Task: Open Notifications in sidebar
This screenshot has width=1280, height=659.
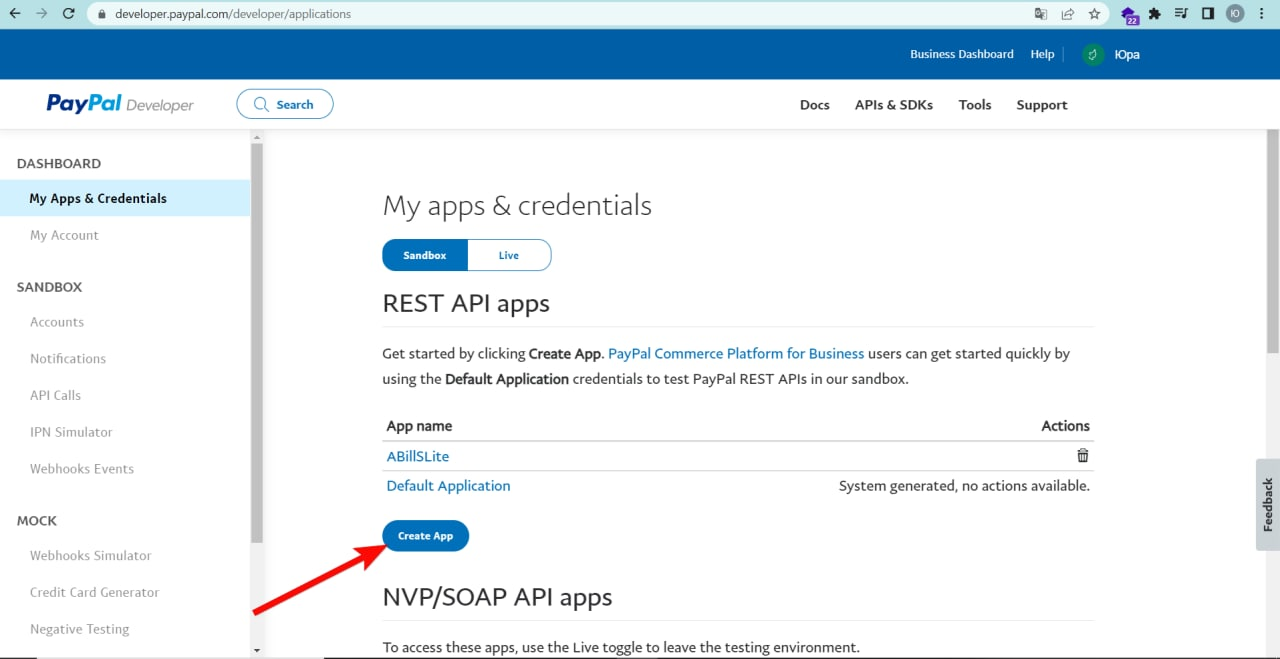Action: 68,358
